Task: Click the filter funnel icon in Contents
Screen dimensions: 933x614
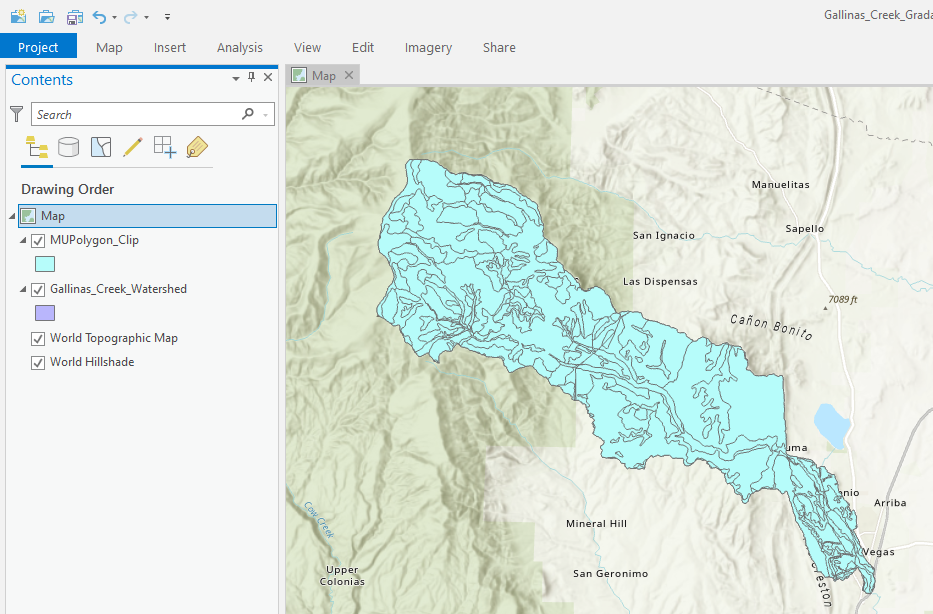Action: tap(16, 115)
